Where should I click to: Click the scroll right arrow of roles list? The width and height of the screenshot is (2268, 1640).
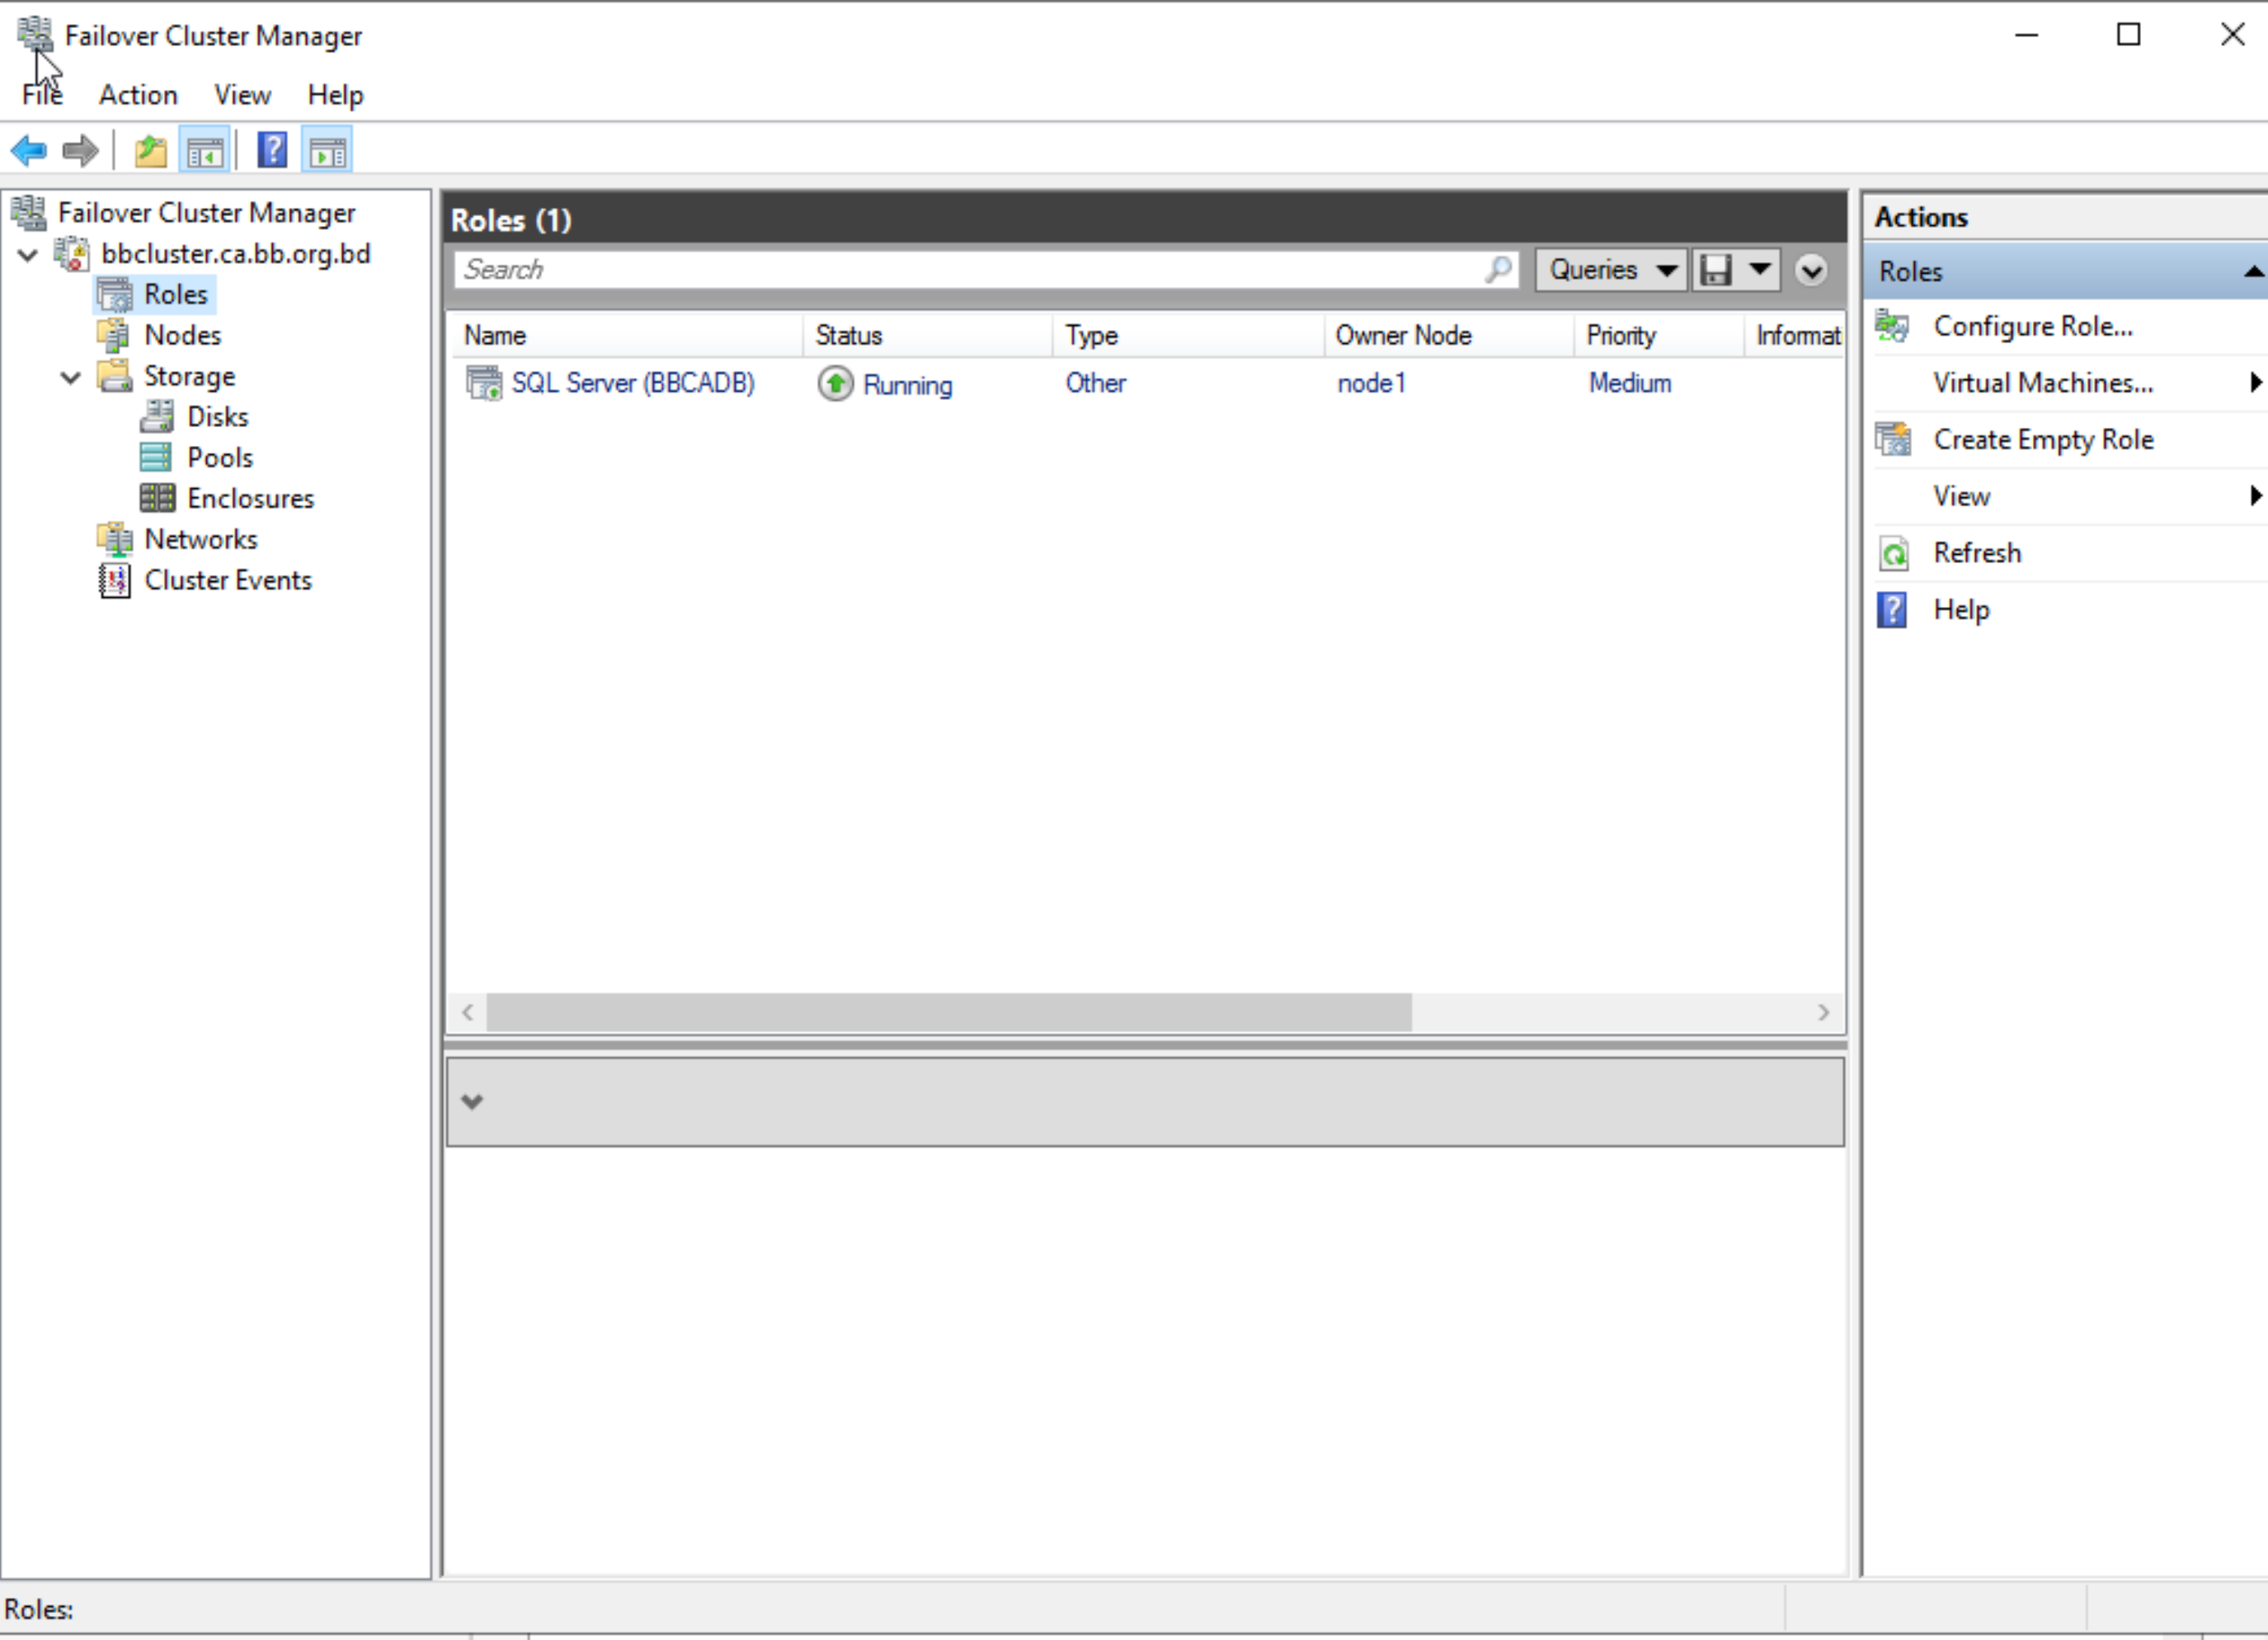1824,1012
